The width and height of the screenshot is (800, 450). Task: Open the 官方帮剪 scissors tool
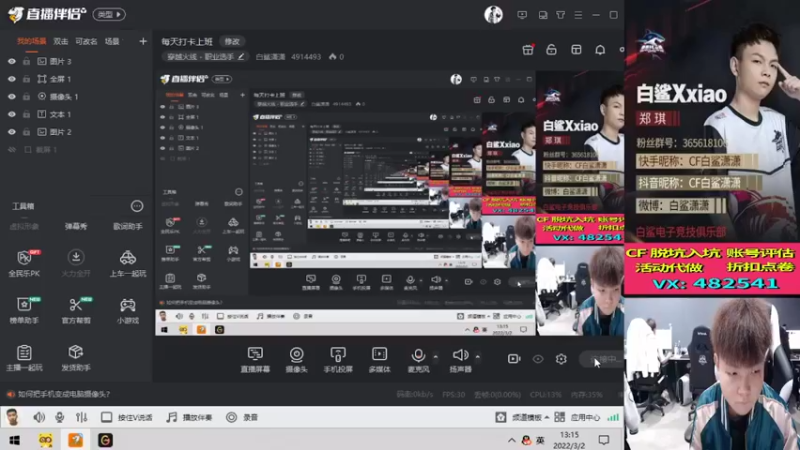coord(76,310)
